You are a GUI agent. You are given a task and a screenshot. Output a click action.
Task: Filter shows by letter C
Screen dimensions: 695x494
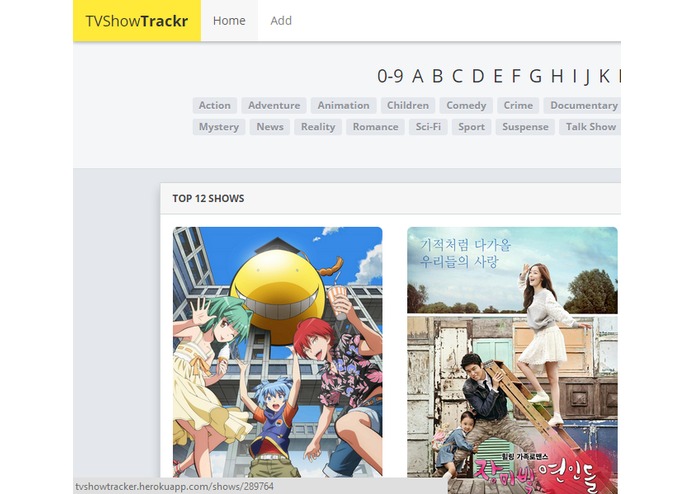pos(457,76)
